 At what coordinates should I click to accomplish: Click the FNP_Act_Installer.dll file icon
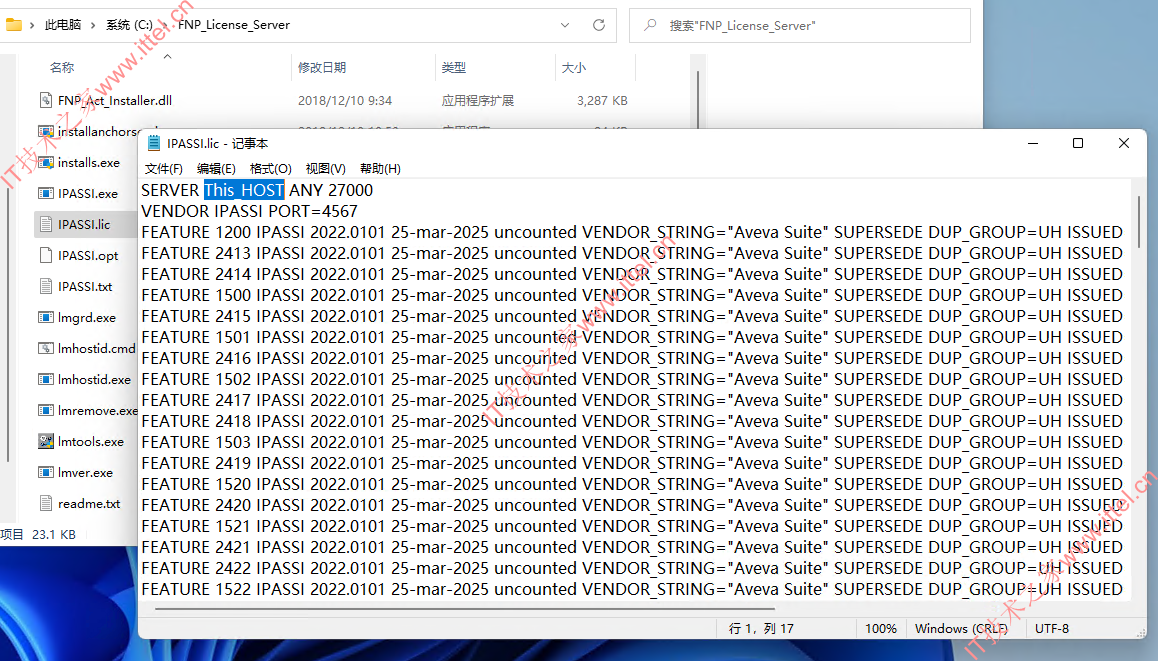46,100
